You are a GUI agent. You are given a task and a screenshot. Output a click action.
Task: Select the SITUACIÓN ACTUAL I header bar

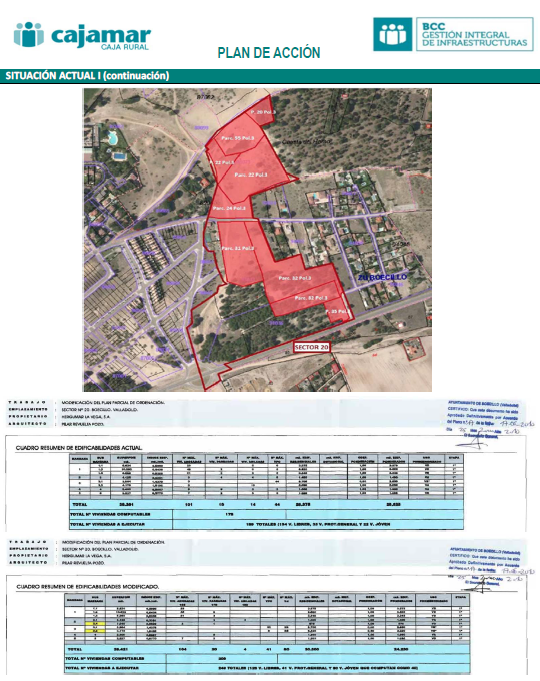tap(270, 76)
